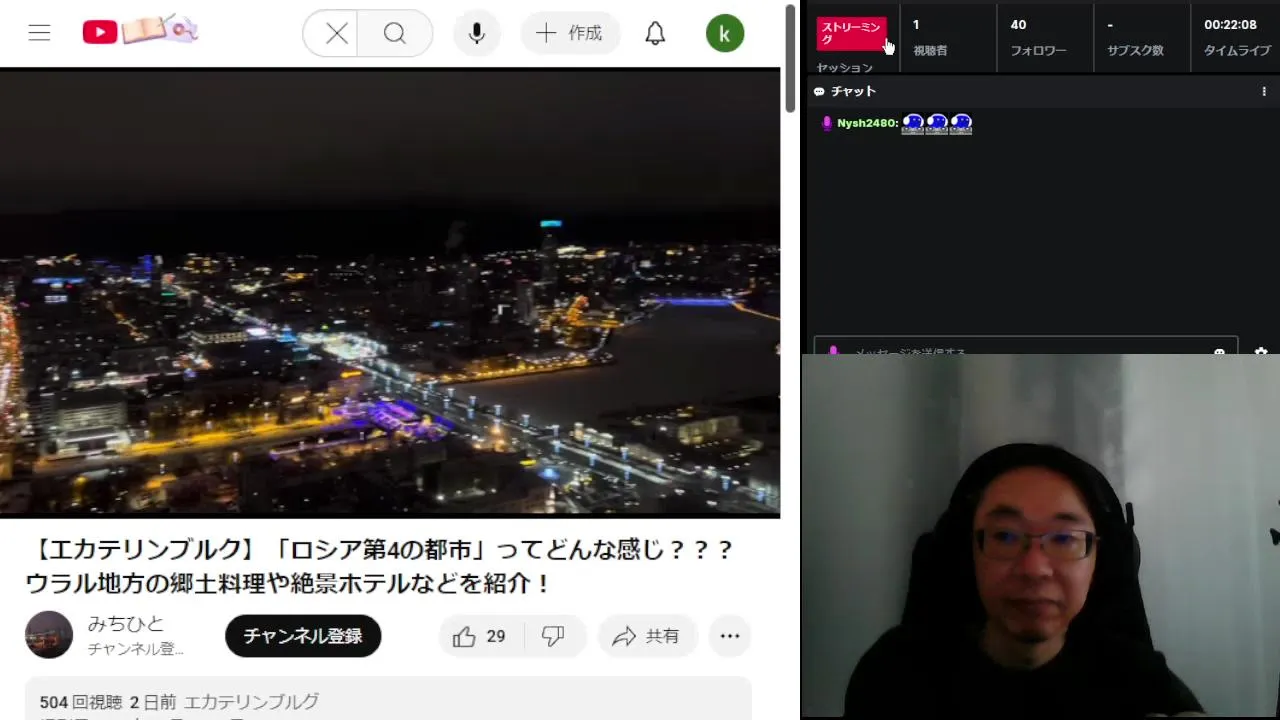
Task: Click the webcam feed overlay
Action: tap(1041, 536)
